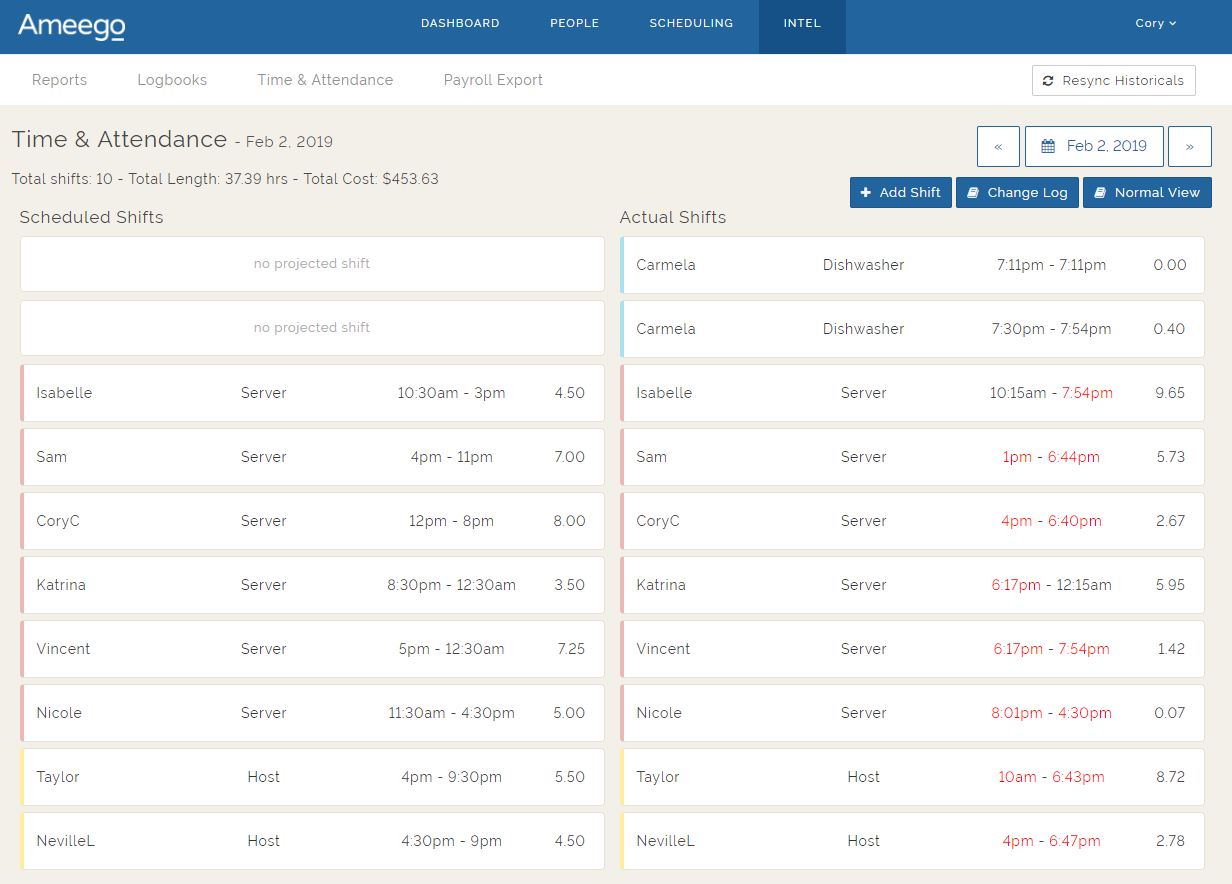Open the Dashboard menu item
The width and height of the screenshot is (1232, 884).
click(460, 23)
